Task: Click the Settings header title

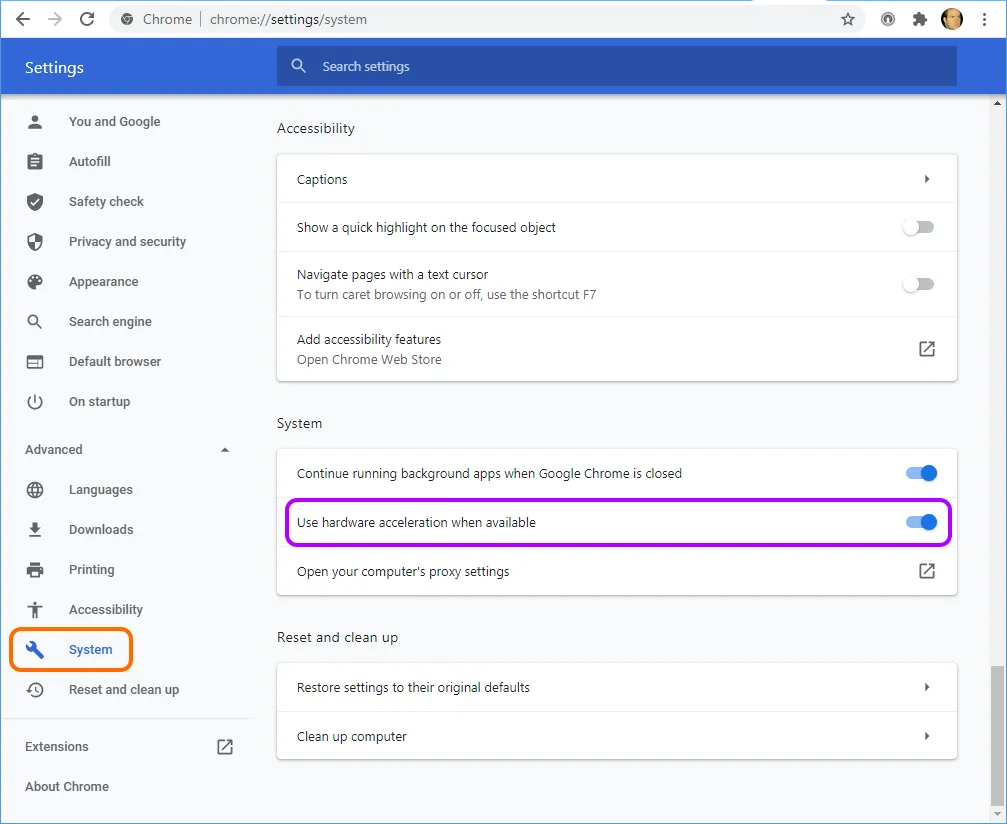Action: (x=54, y=67)
